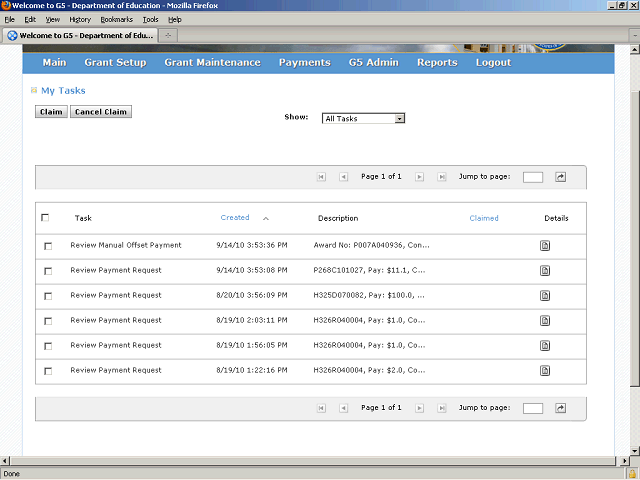Go to next page in bottom pager
Image resolution: width=640 pixels, height=480 pixels.
pos(419,408)
